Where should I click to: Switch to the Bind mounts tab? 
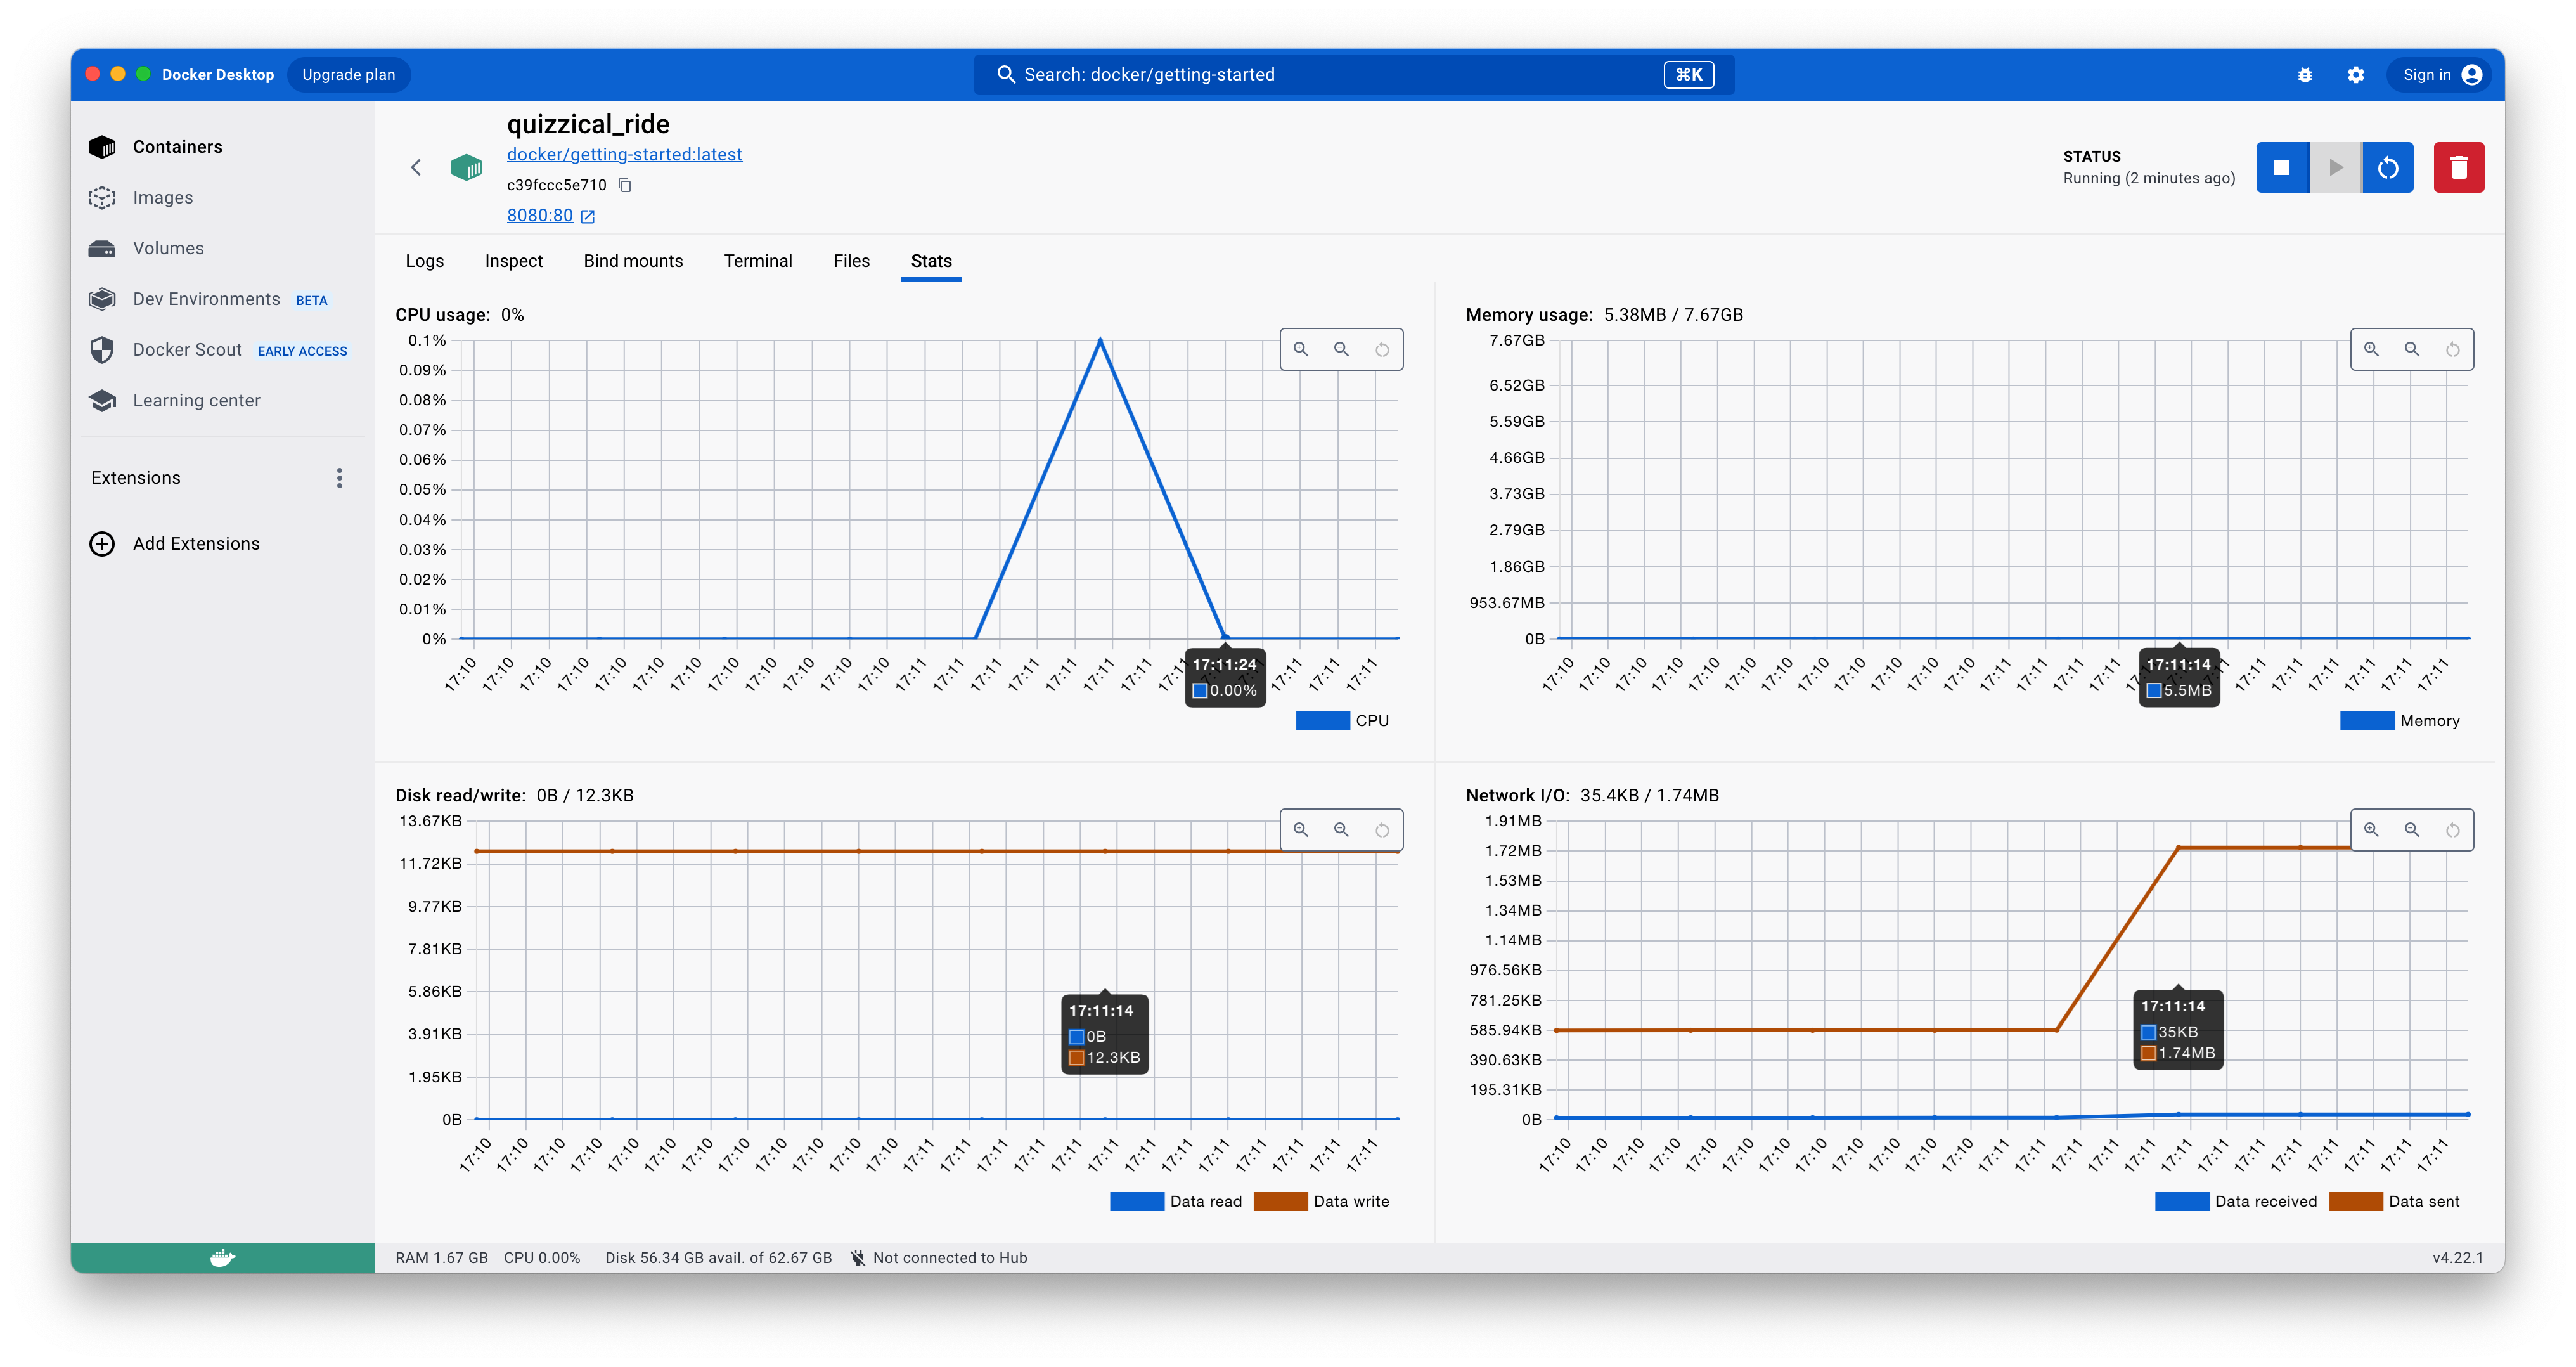click(633, 261)
